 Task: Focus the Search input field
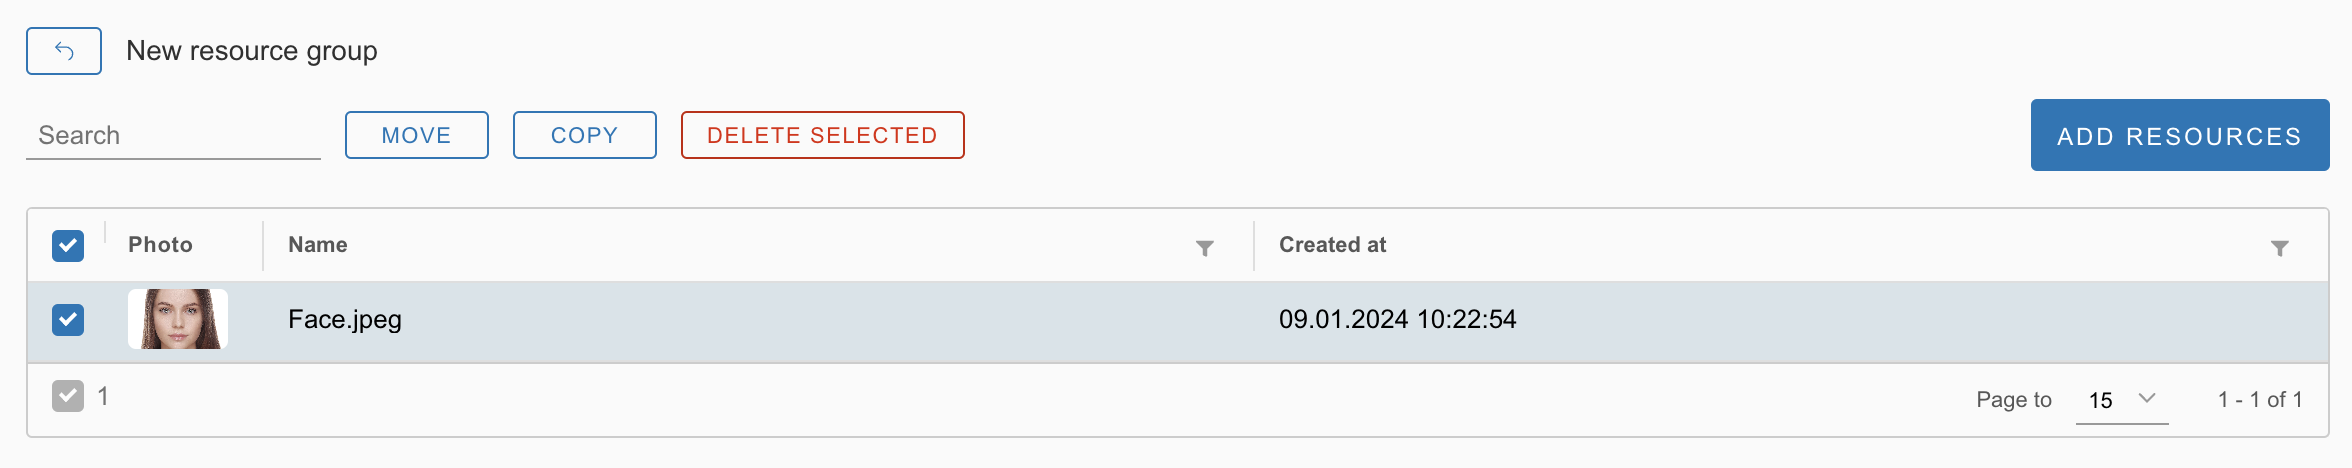click(173, 136)
